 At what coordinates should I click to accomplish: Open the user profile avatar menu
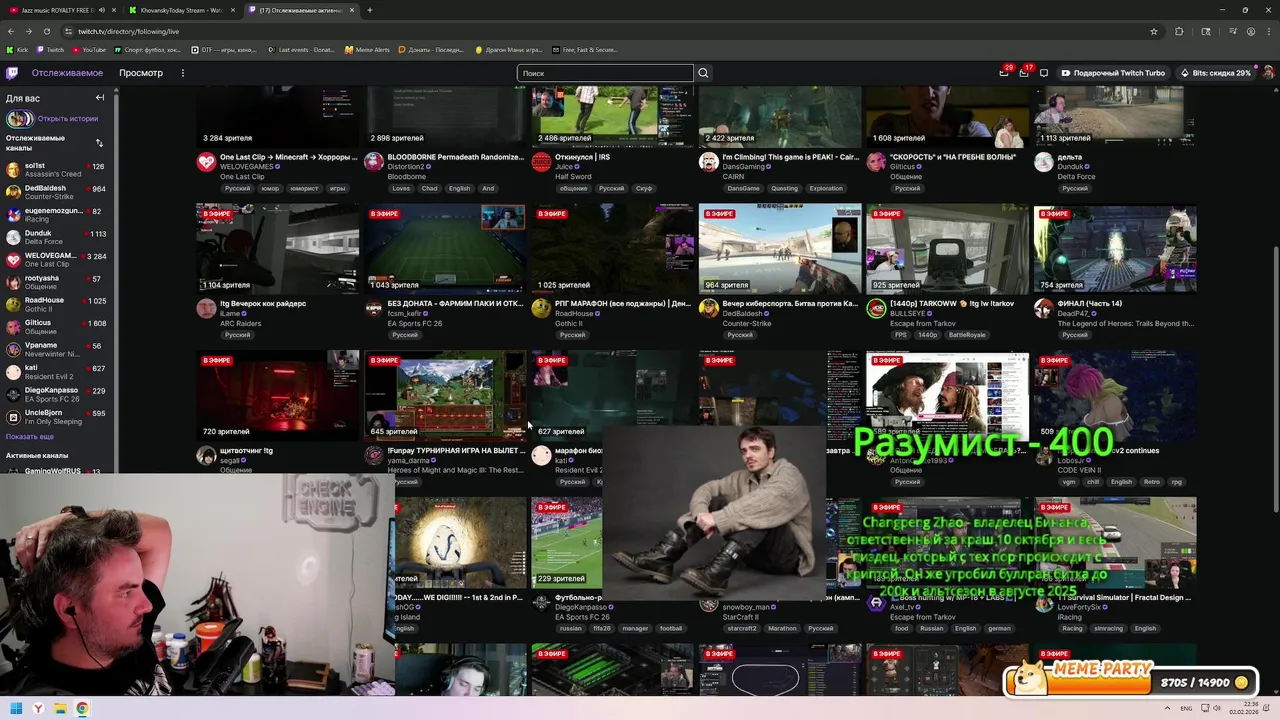click(x=1268, y=73)
